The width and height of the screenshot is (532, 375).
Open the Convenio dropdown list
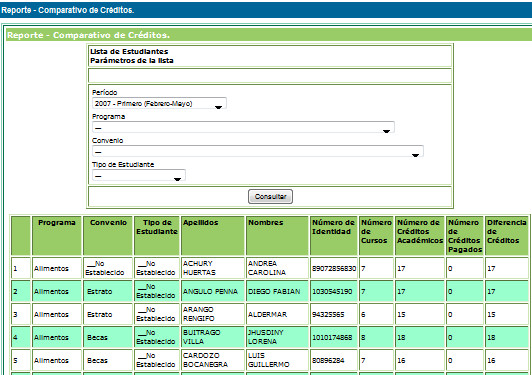pyautogui.click(x=258, y=151)
